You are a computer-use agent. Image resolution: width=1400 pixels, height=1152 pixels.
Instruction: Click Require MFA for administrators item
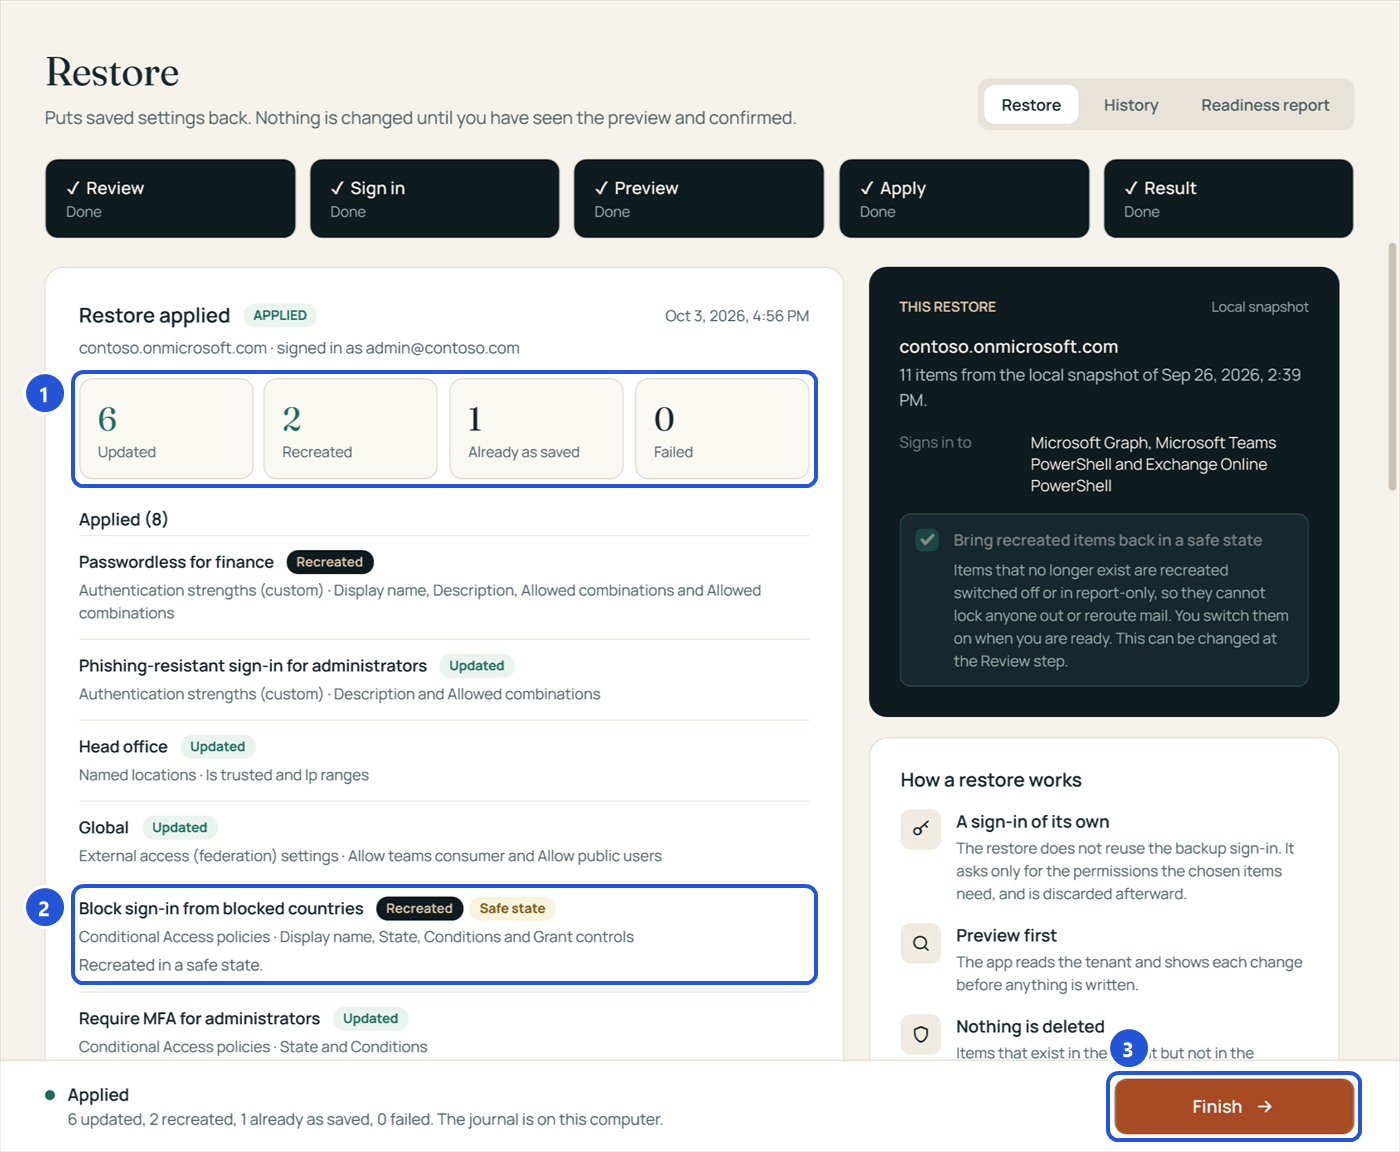199,1019
